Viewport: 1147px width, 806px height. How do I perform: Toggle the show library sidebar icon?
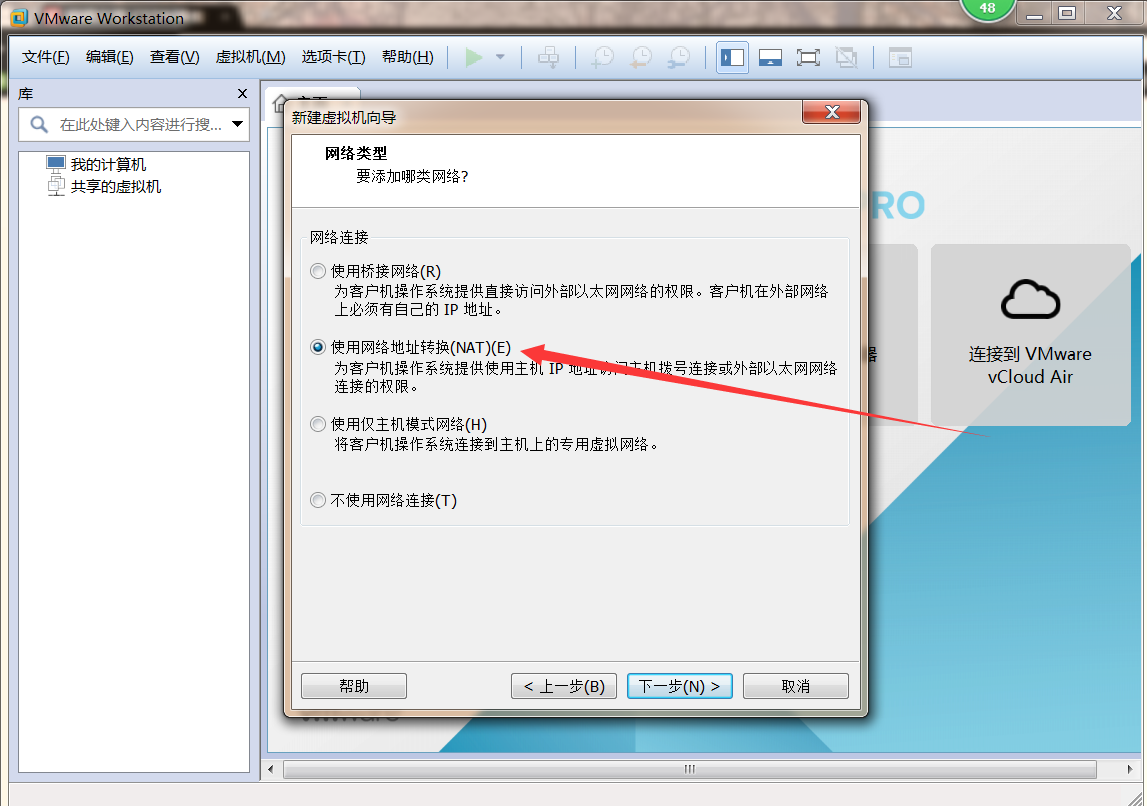(x=732, y=57)
